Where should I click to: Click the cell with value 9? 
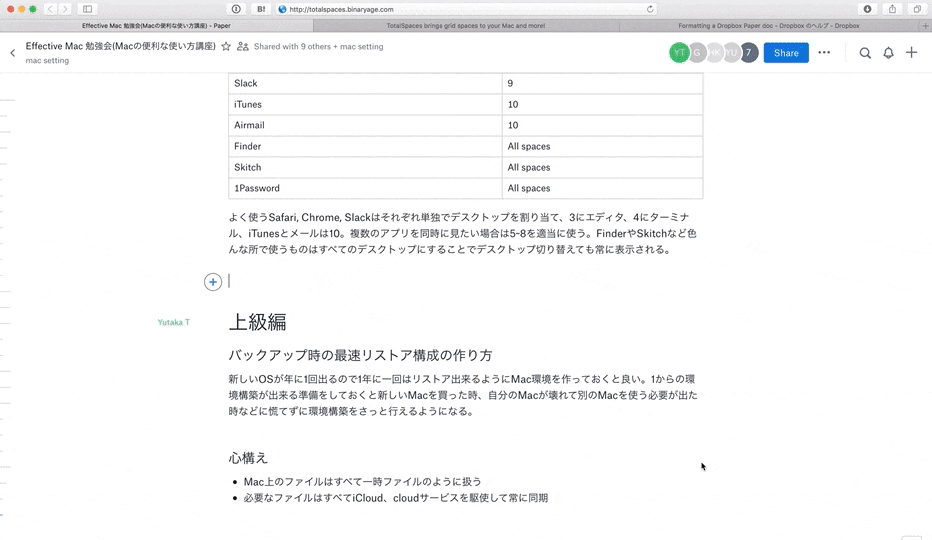click(603, 83)
